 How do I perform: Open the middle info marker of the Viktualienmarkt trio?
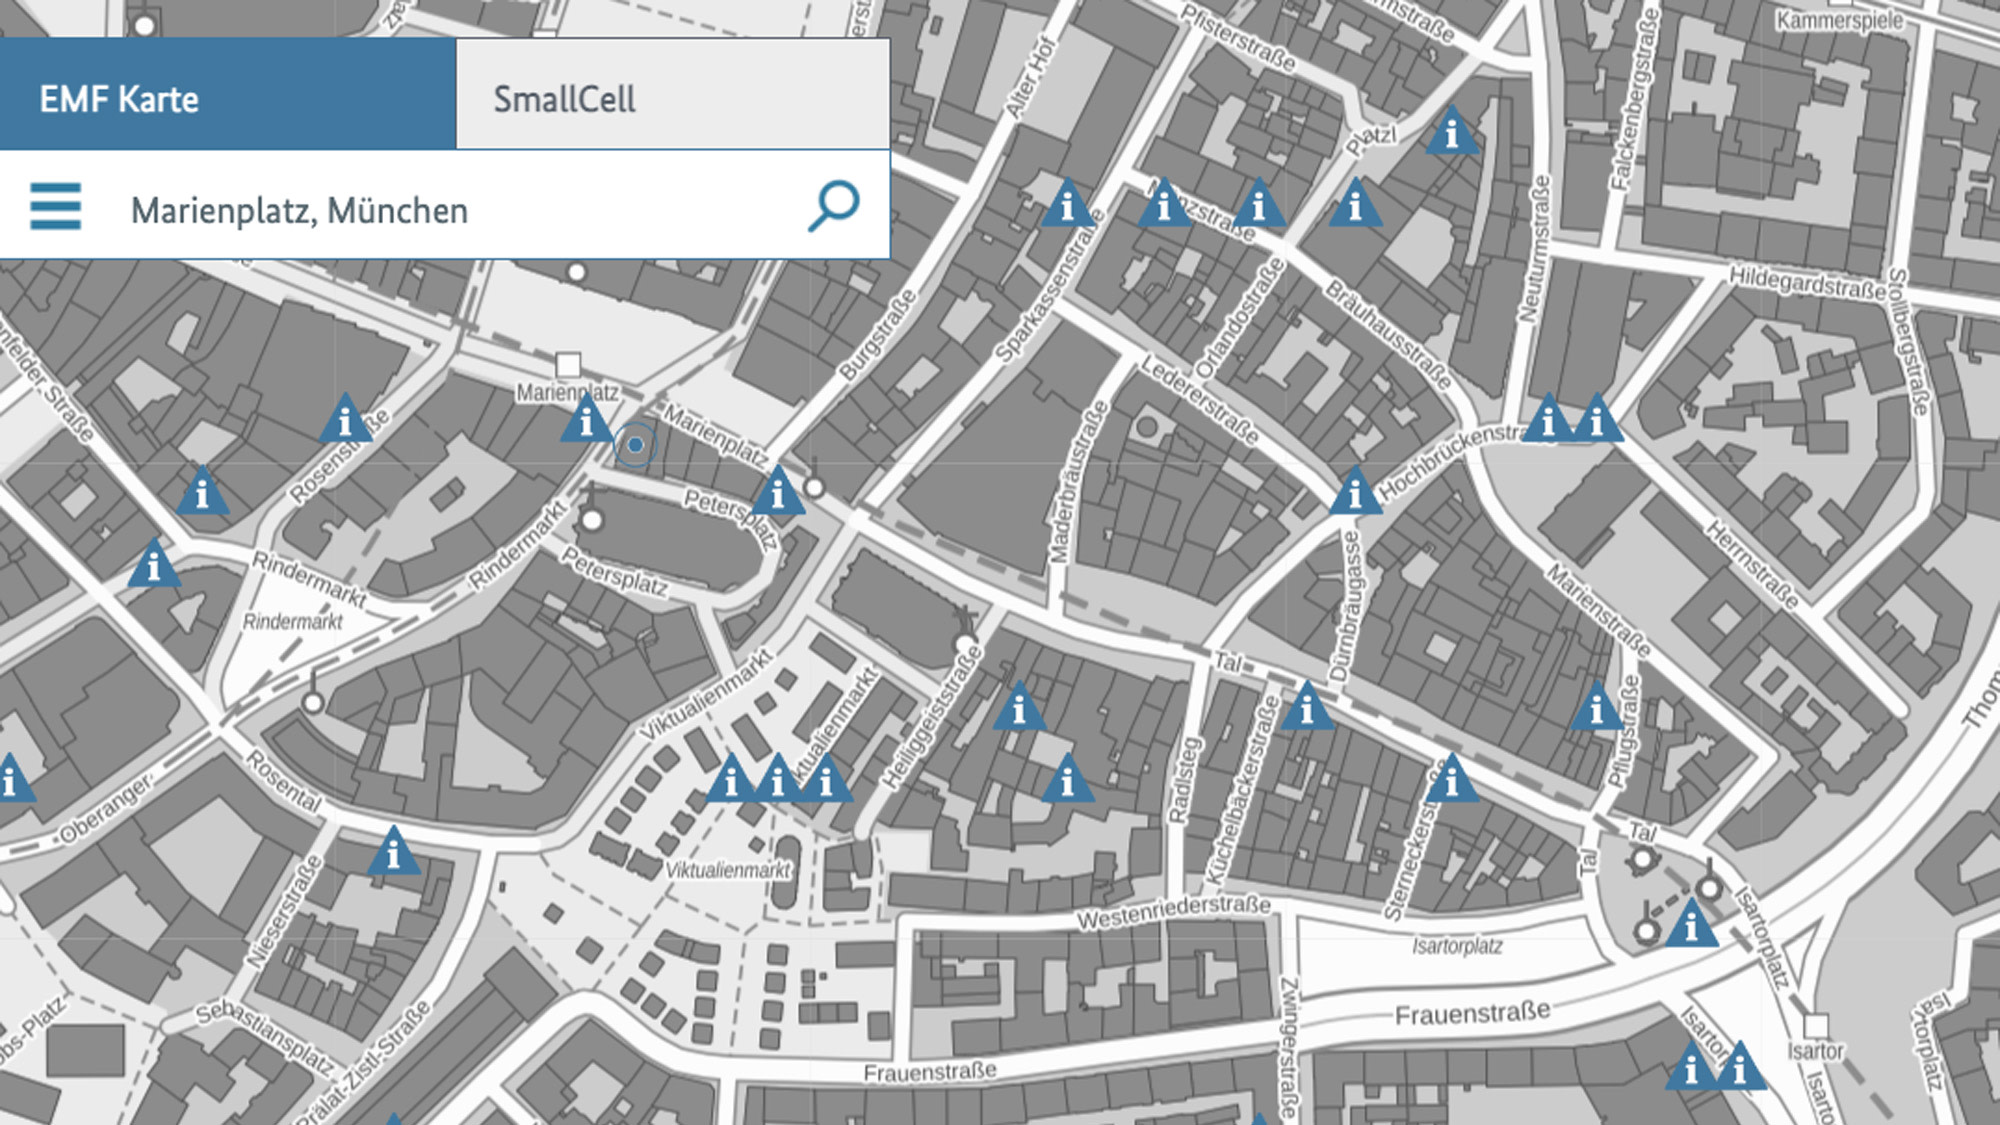(x=777, y=778)
